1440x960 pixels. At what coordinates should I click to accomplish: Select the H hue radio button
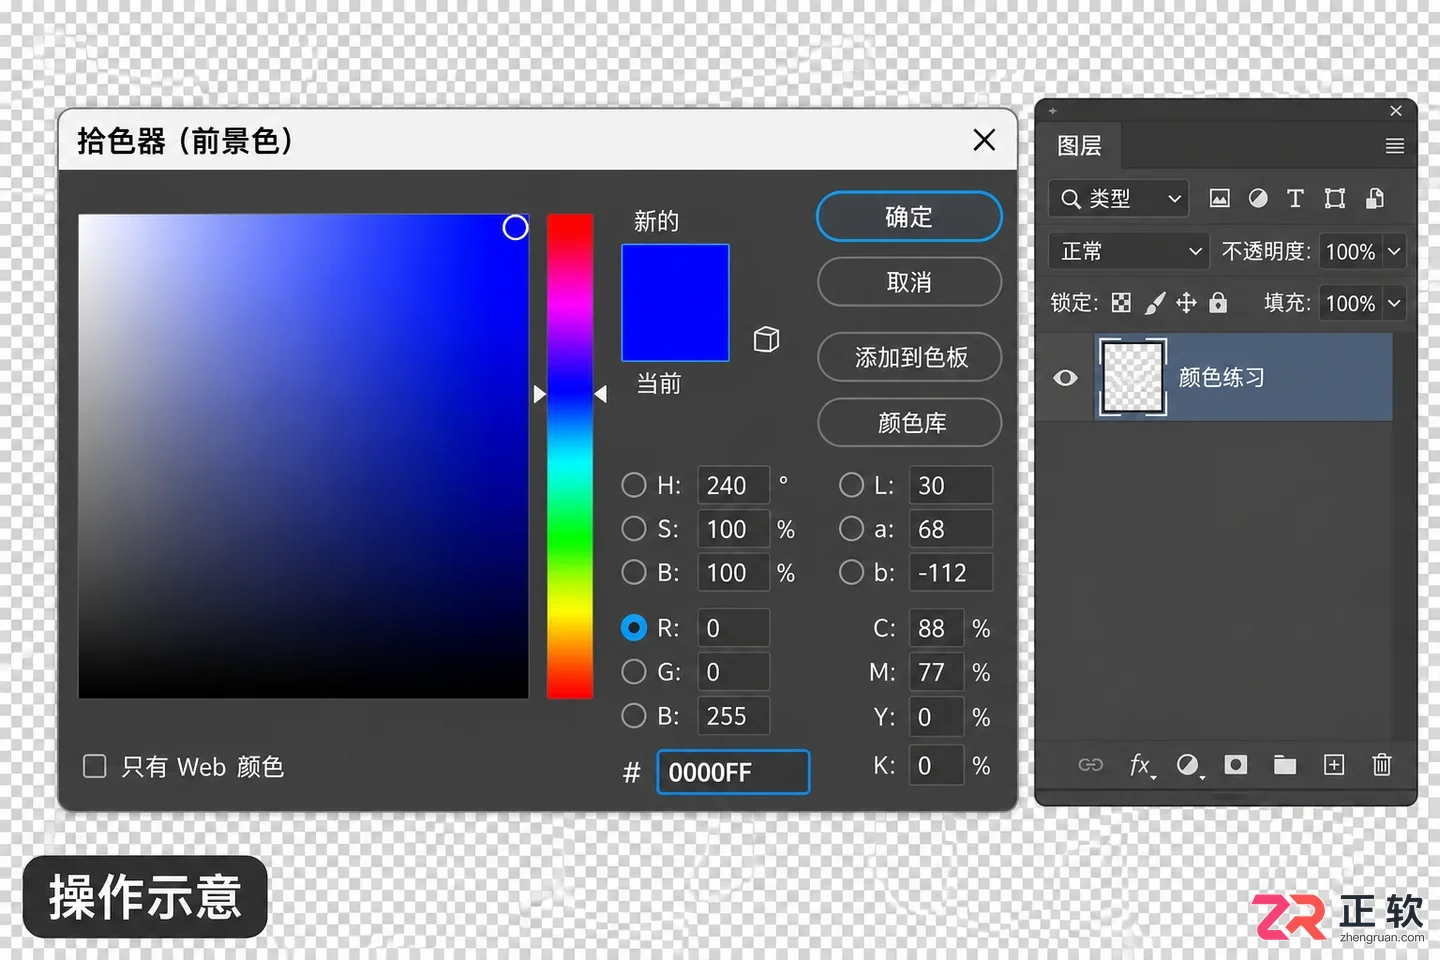click(634, 485)
